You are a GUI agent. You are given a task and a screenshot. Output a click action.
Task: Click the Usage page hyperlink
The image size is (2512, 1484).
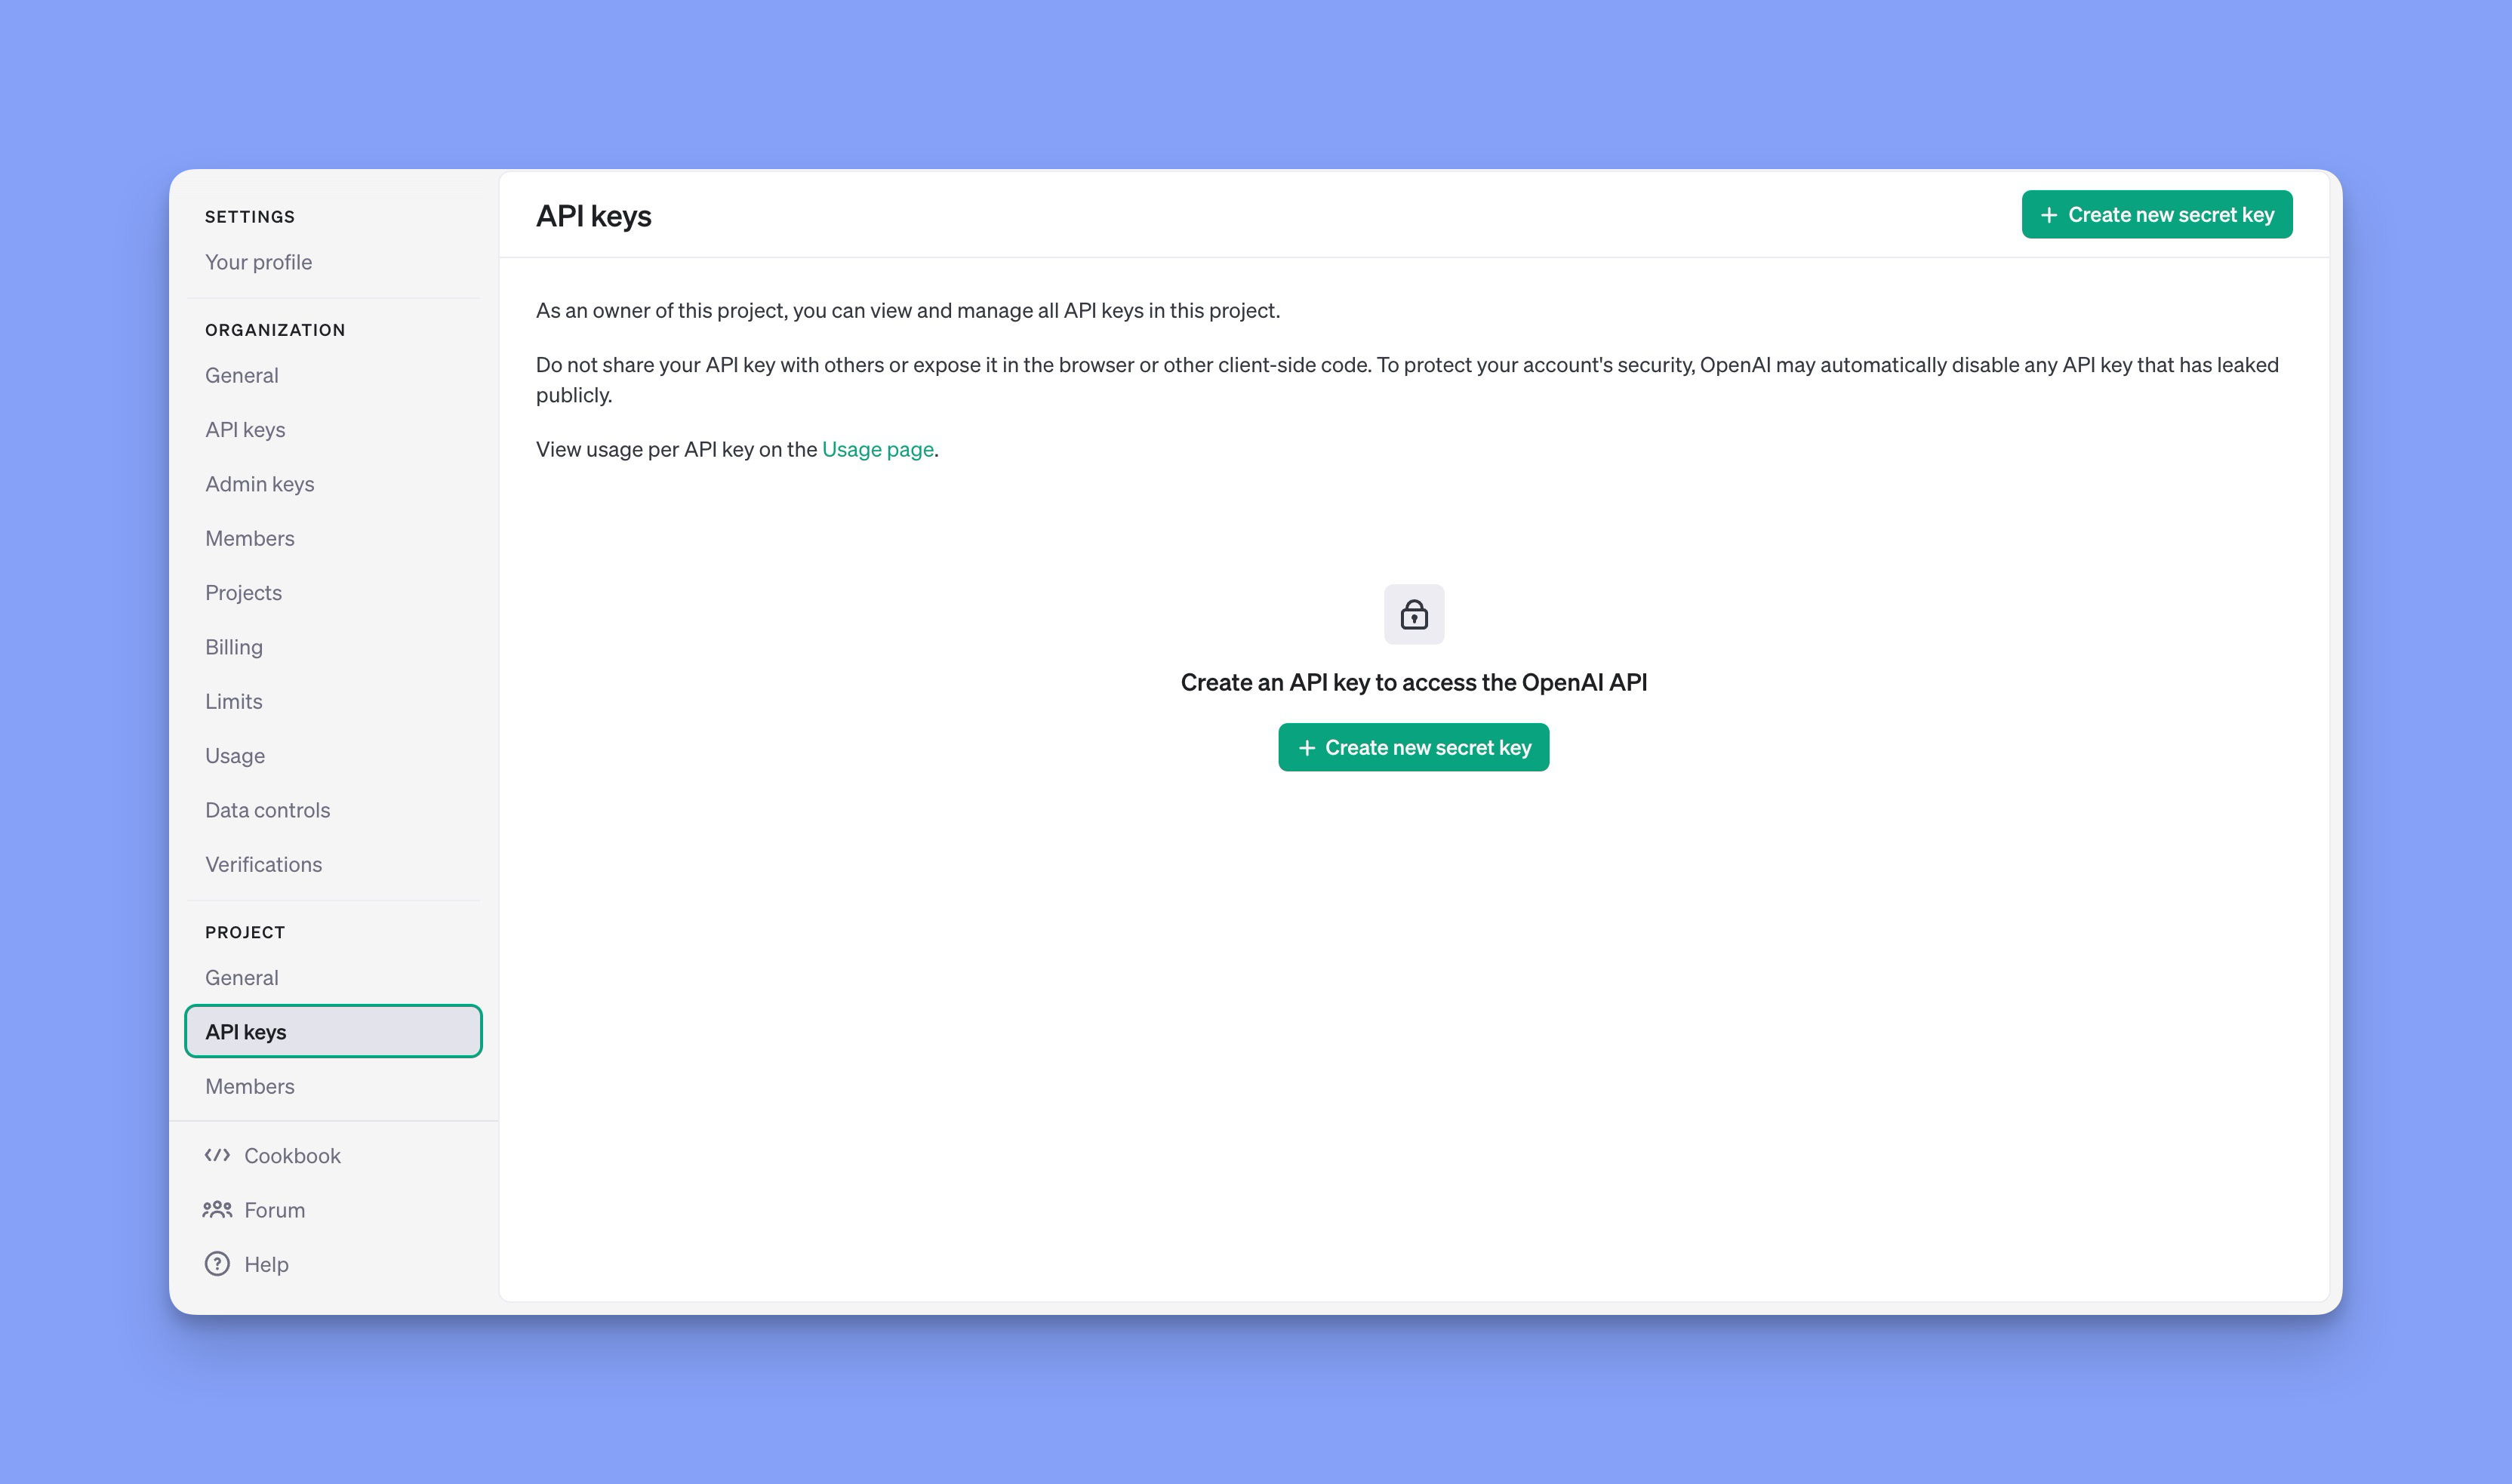tap(876, 447)
